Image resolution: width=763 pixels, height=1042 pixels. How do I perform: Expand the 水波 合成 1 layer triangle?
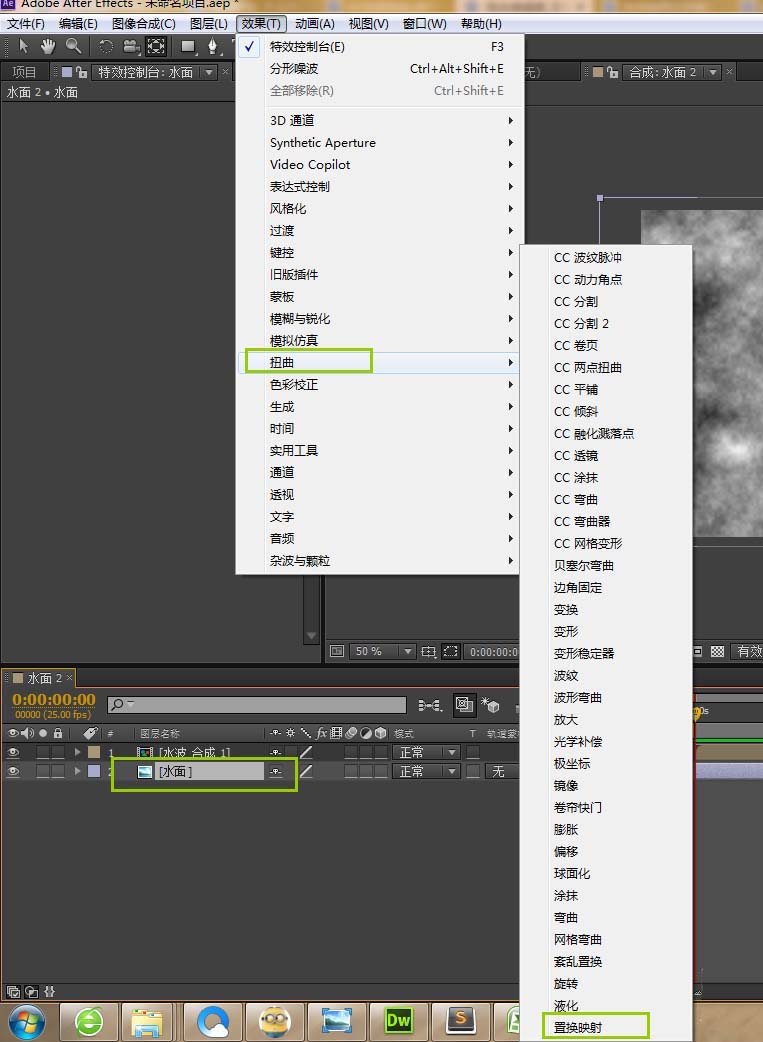[x=77, y=752]
